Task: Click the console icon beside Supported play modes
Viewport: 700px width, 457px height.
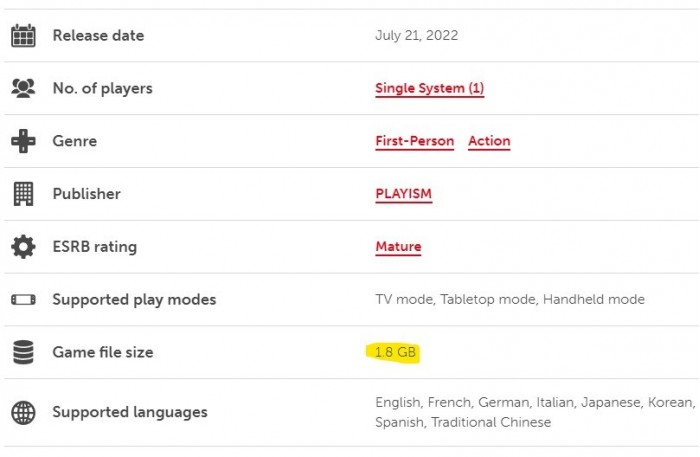Action: click(x=23, y=299)
